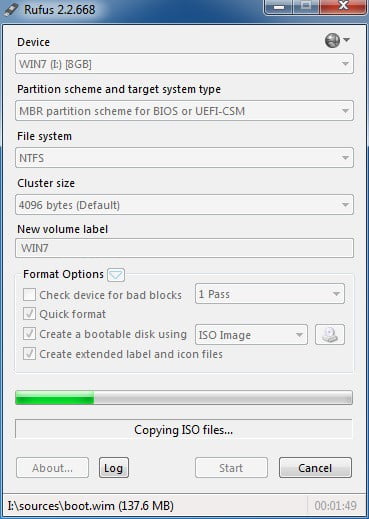Click the New volume label field

tap(184, 248)
